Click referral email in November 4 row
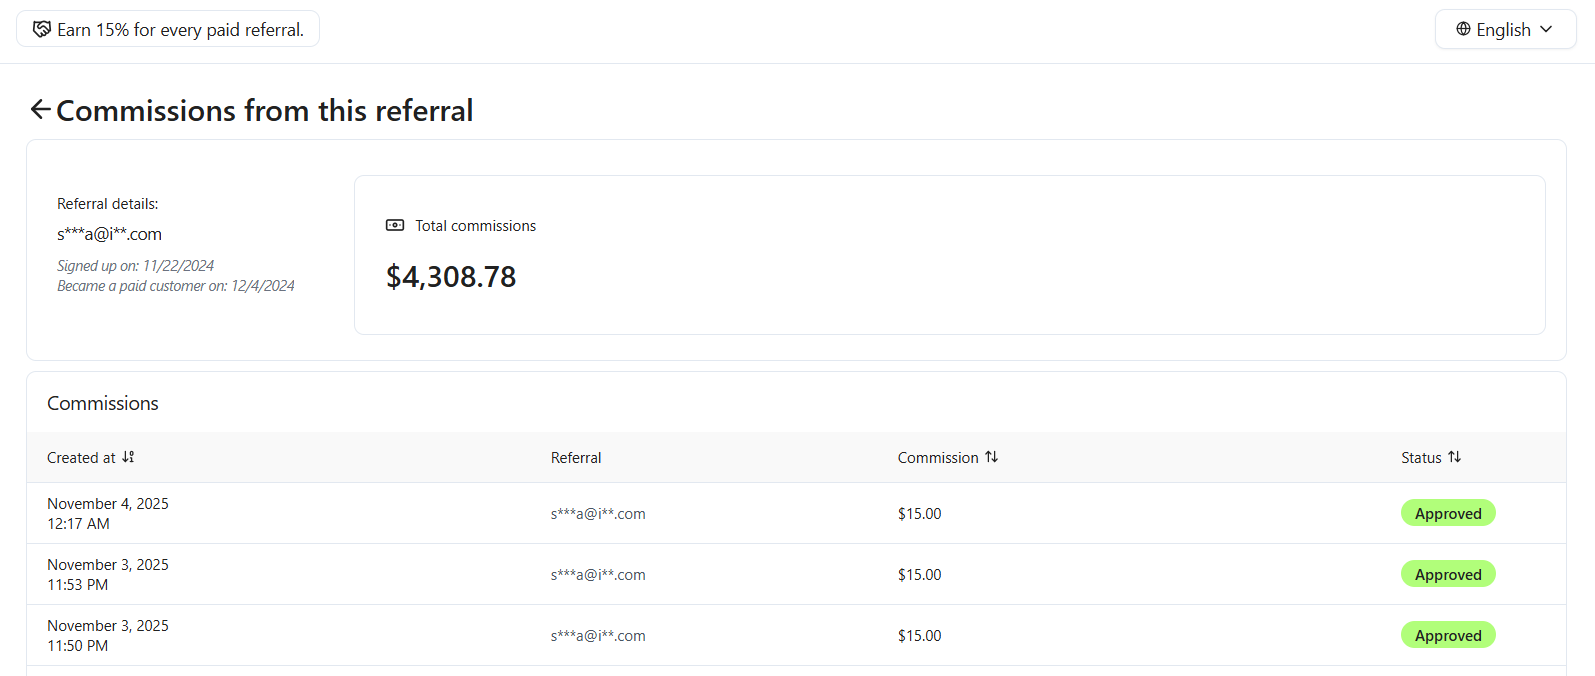Viewport: 1595px width, 676px height. click(x=598, y=514)
